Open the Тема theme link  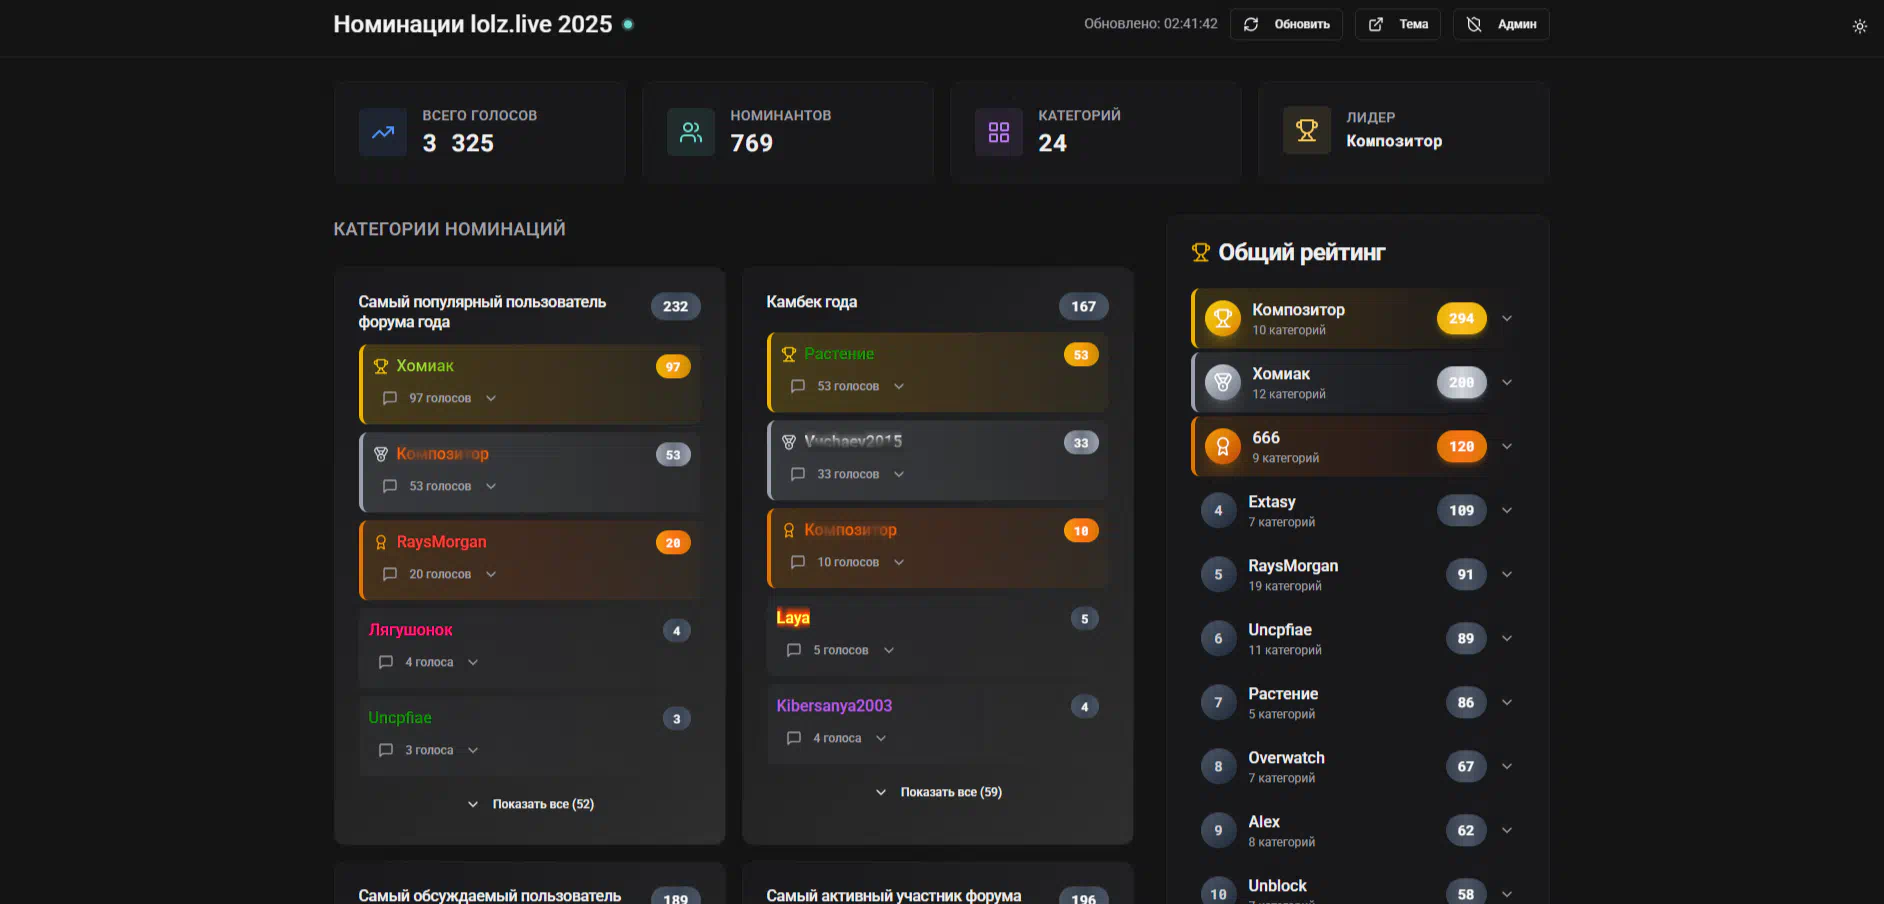[x=1397, y=24]
